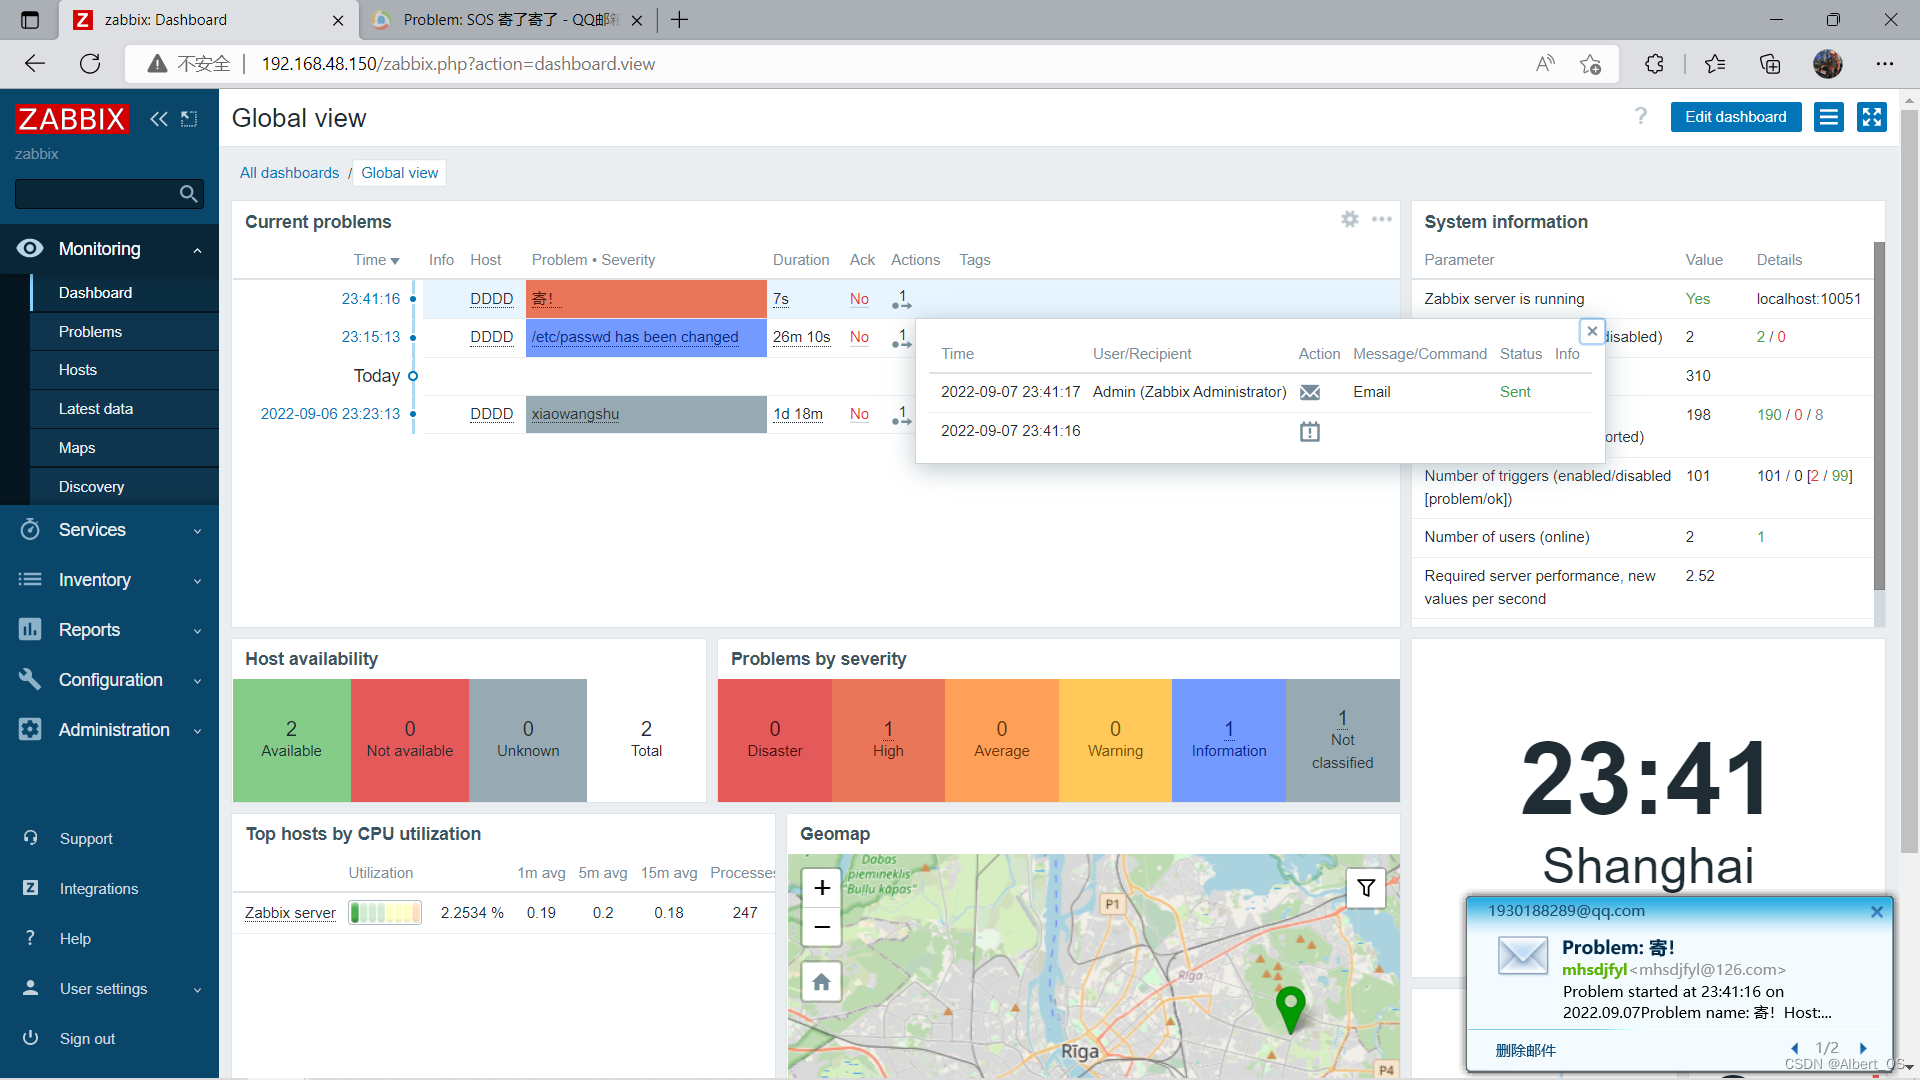The width and height of the screenshot is (1920, 1080).
Task: Open a new browser tab
Action: (x=680, y=20)
